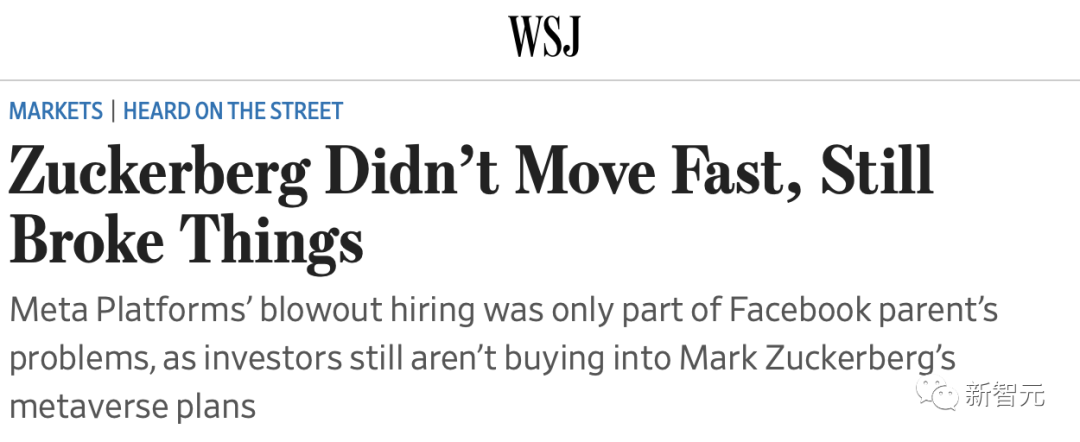Open the HEARD ON THE STREET link
Image resolution: width=1080 pixels, height=442 pixels.
click(233, 111)
